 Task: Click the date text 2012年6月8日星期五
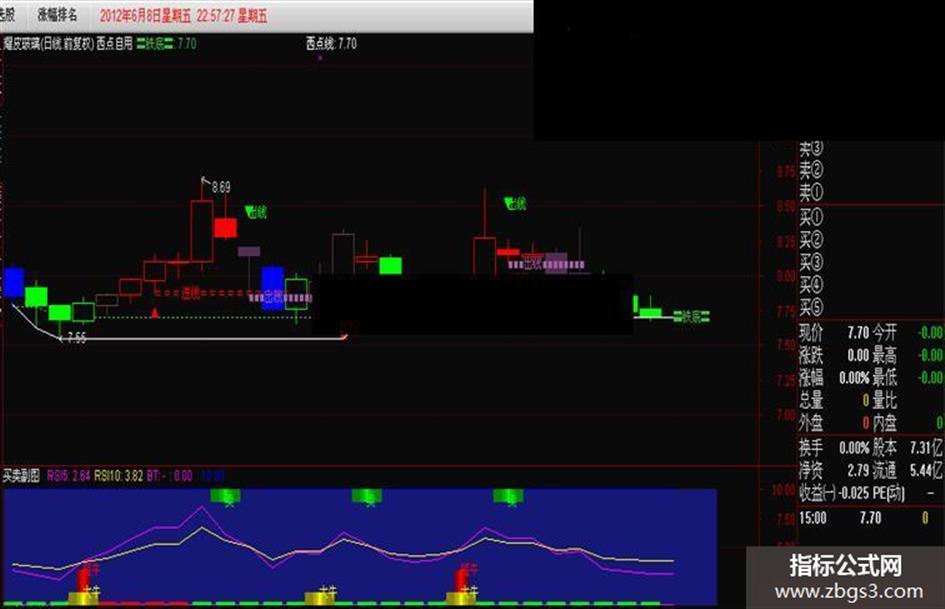(146, 16)
